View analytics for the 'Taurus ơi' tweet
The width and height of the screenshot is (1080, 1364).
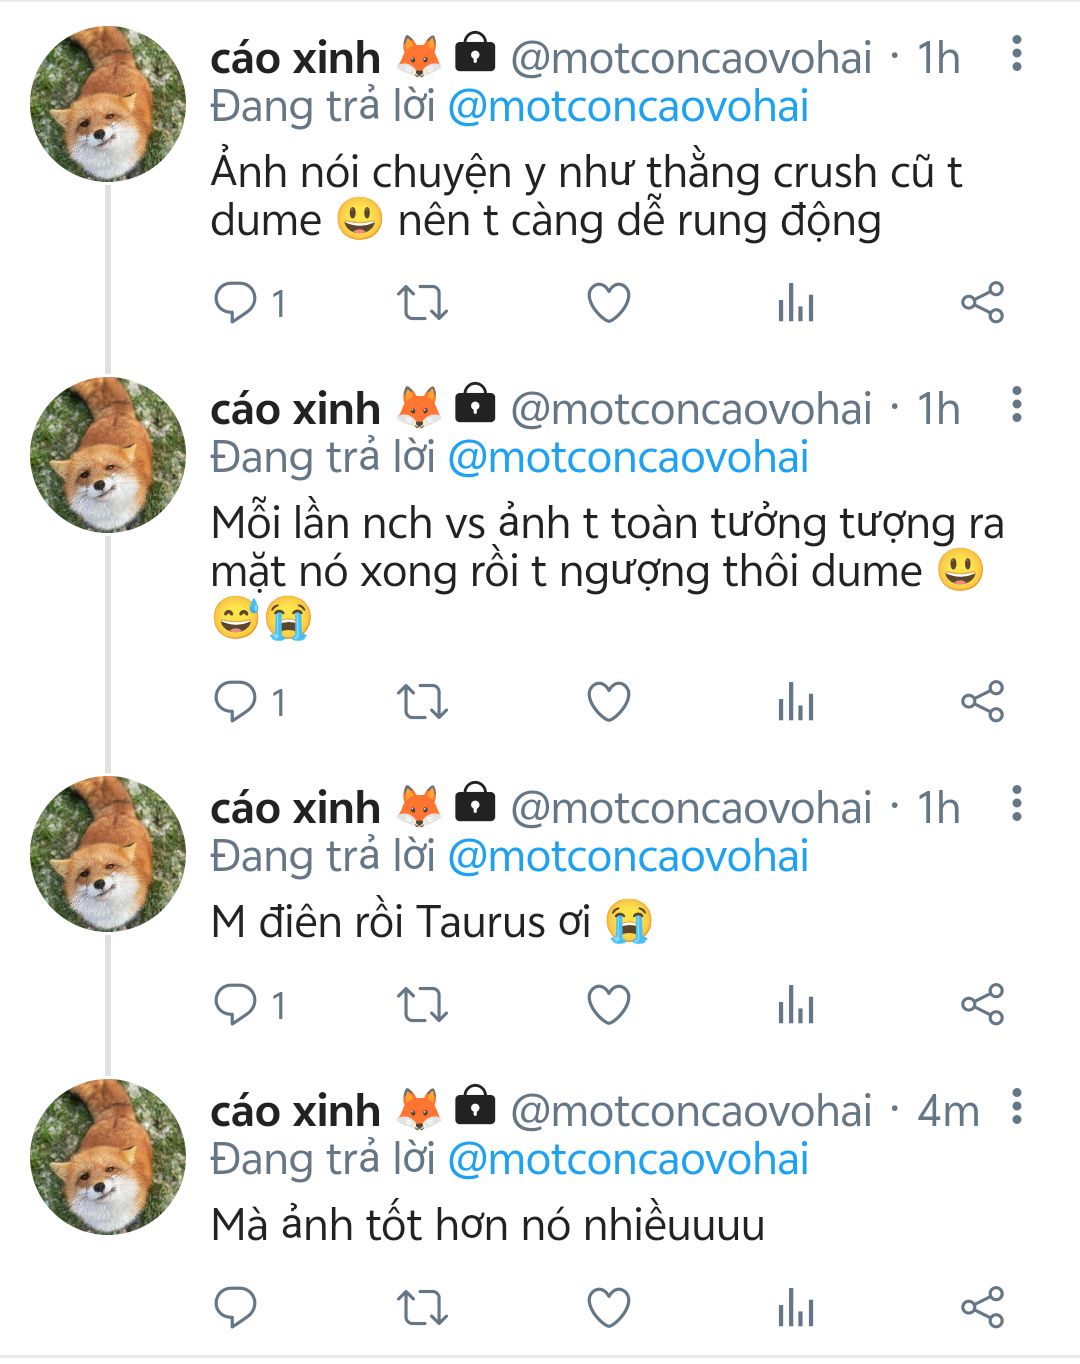[x=796, y=1004]
